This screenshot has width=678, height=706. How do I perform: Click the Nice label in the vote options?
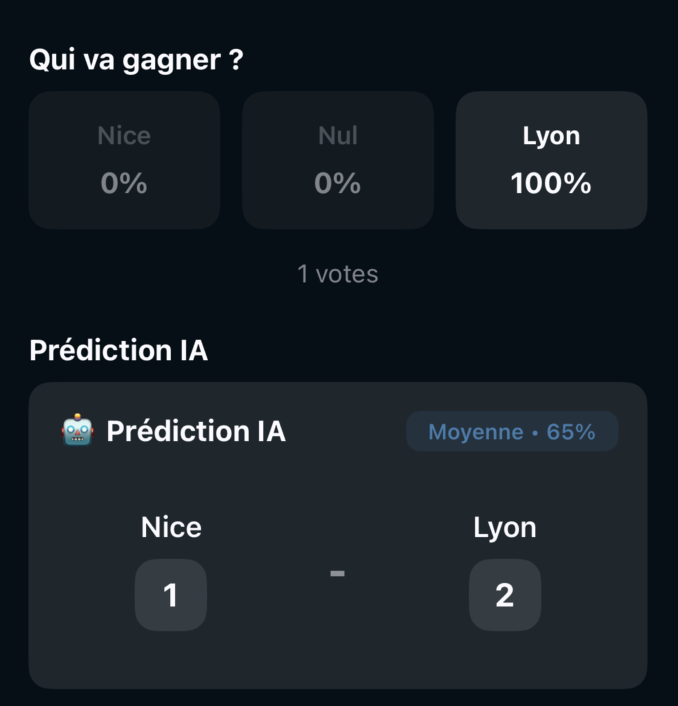(x=124, y=136)
